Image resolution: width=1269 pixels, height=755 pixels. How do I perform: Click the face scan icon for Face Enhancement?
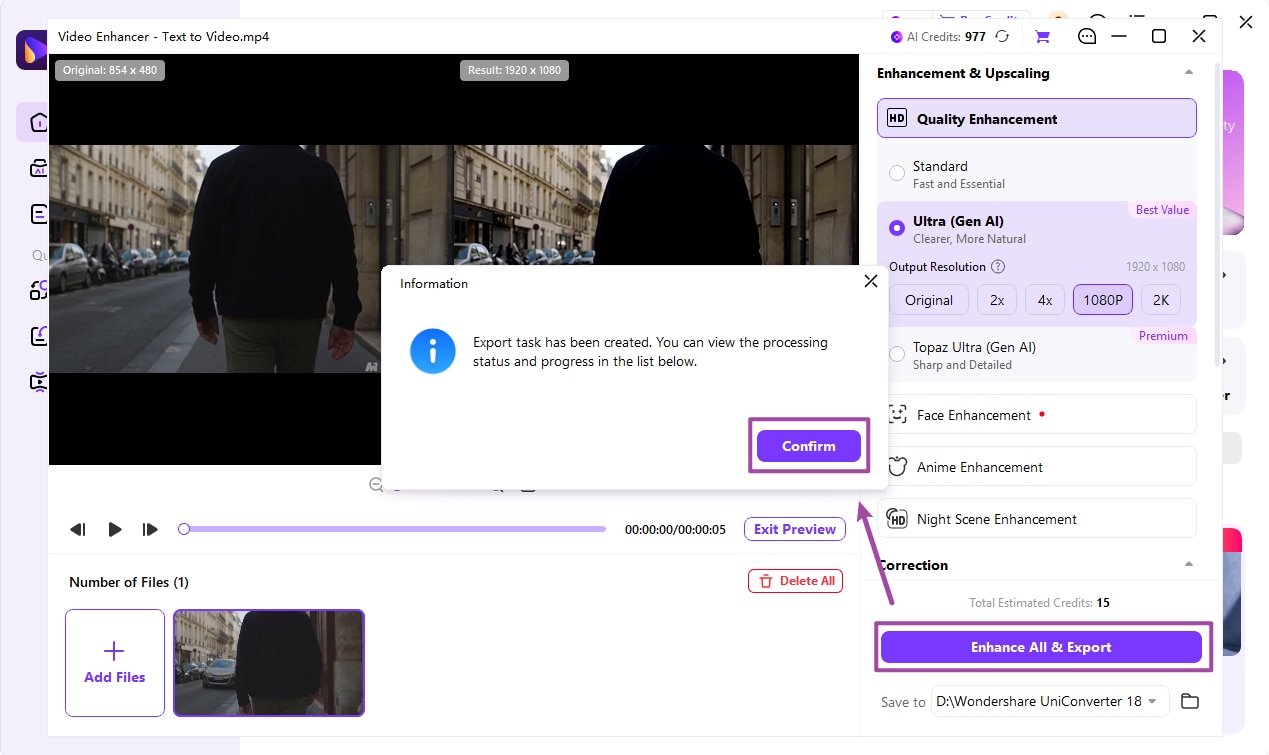897,414
